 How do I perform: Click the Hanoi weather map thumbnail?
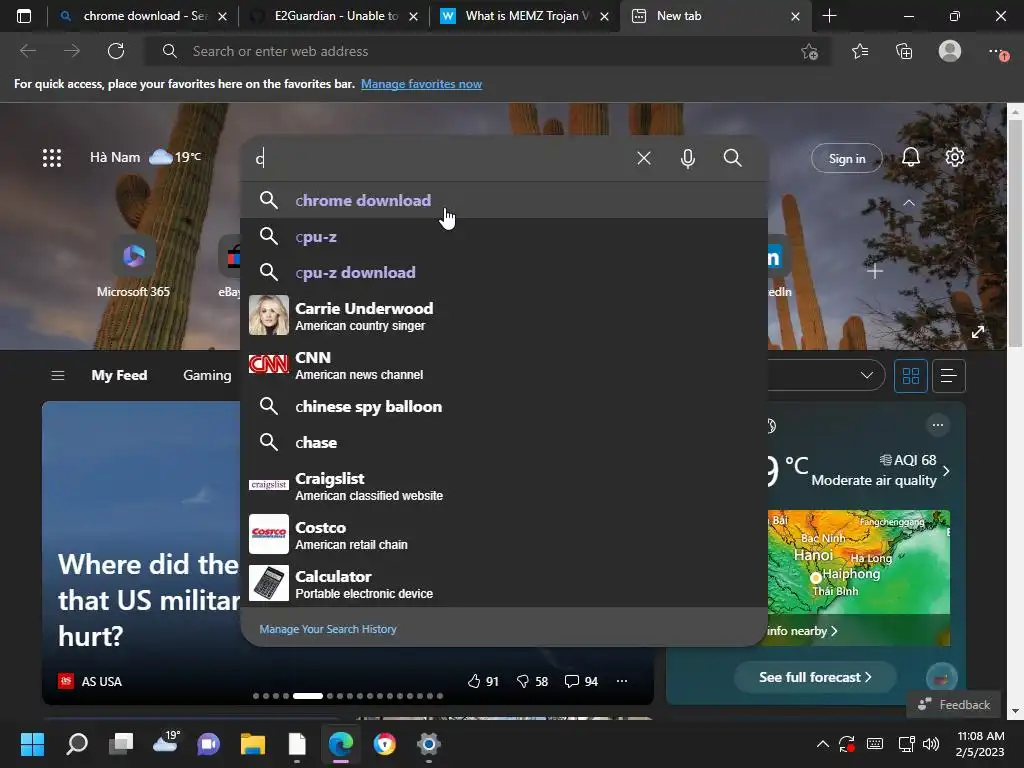(859, 577)
